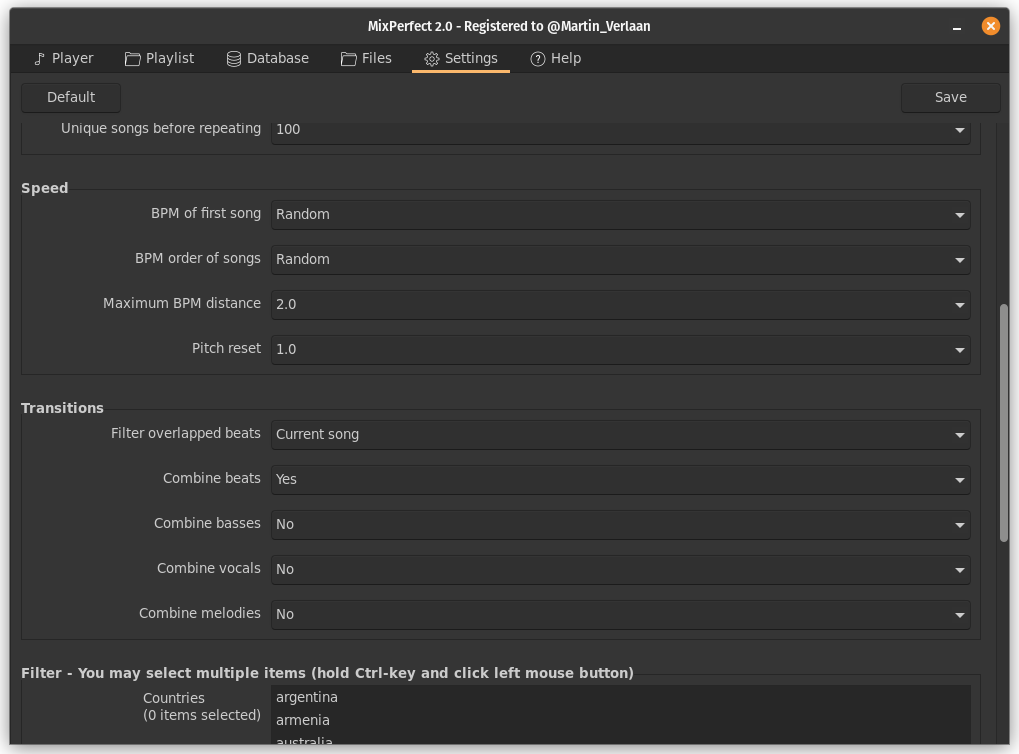The height and width of the screenshot is (754, 1019).
Task: Select armenia in the Countries list
Action: pyautogui.click(x=621, y=720)
